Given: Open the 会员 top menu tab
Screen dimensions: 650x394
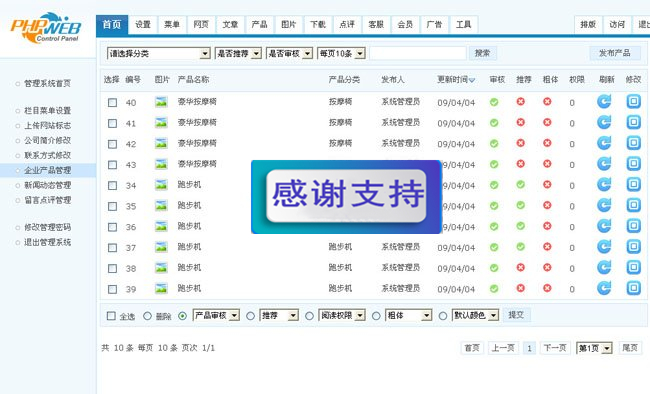Looking at the screenshot, I should (405, 25).
